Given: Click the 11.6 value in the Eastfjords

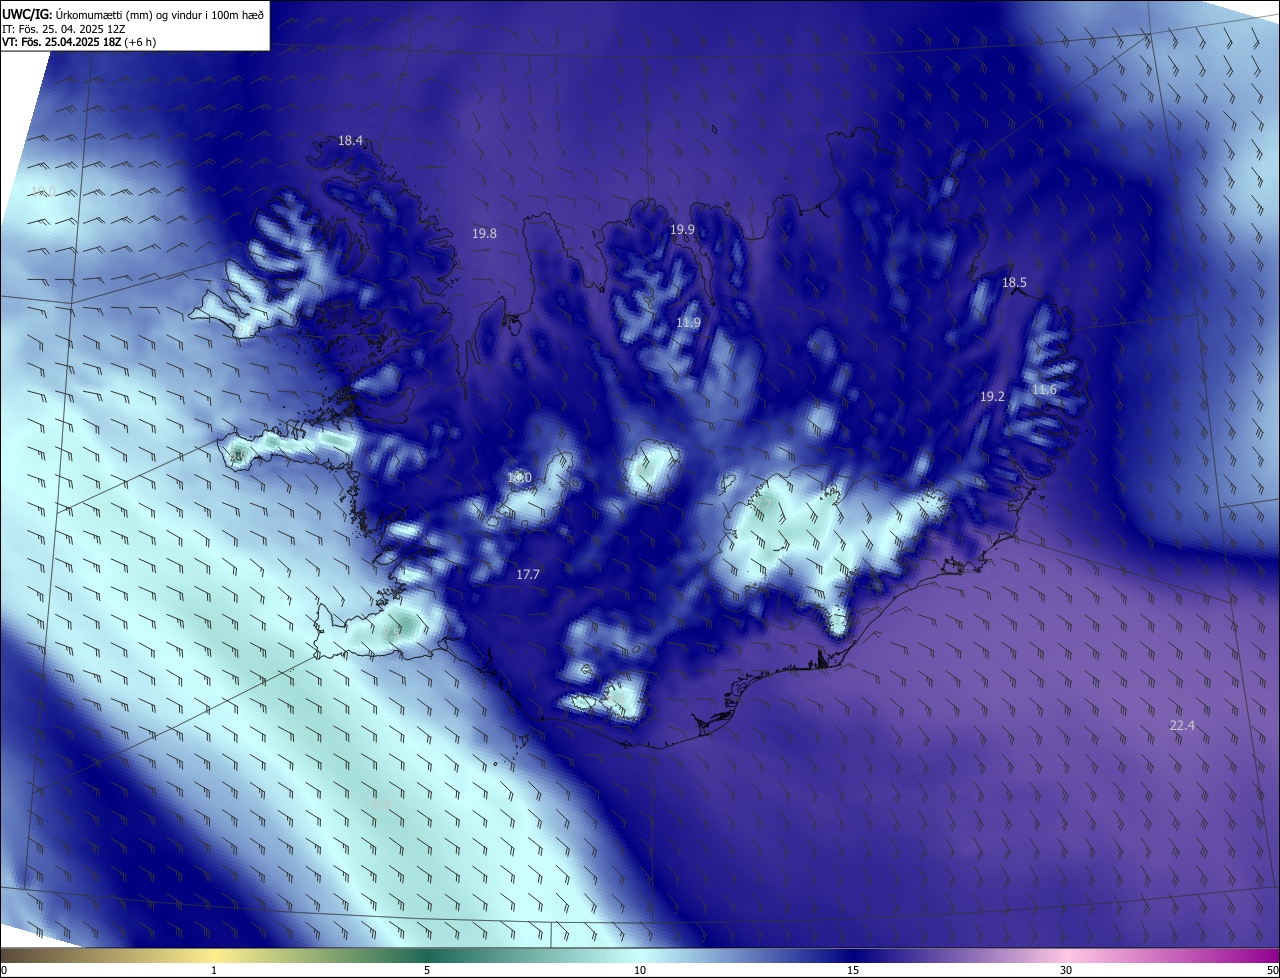Looking at the screenshot, I should click(1044, 389).
